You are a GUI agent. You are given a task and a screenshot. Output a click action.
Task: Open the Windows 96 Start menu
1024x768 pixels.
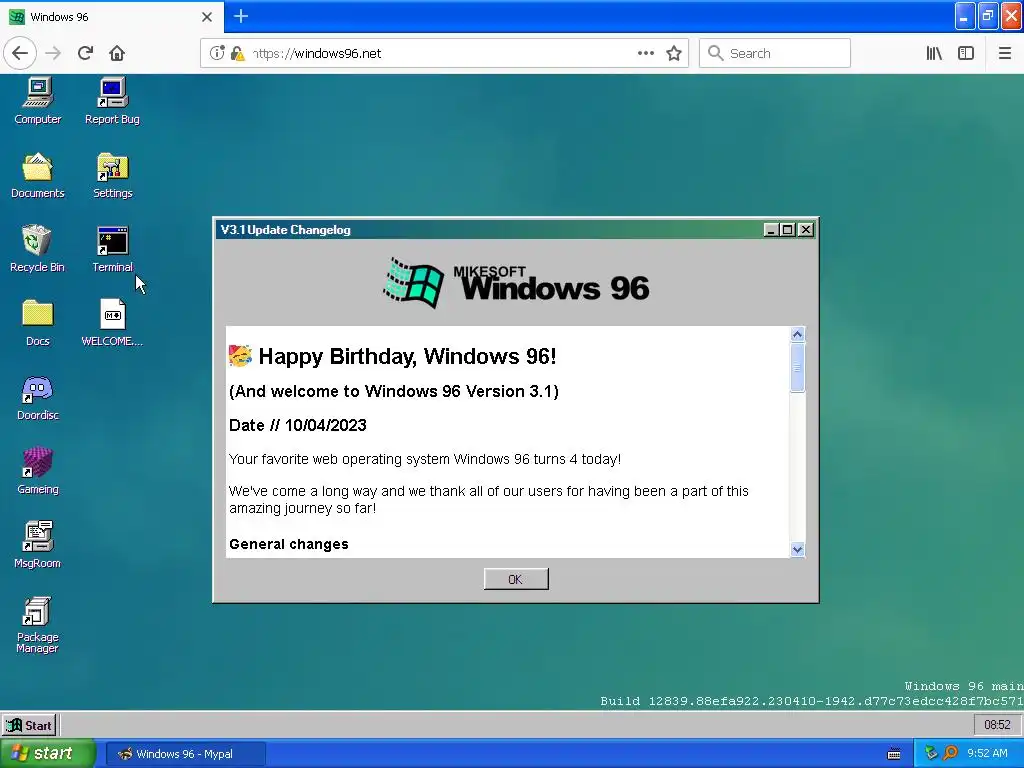(x=29, y=726)
